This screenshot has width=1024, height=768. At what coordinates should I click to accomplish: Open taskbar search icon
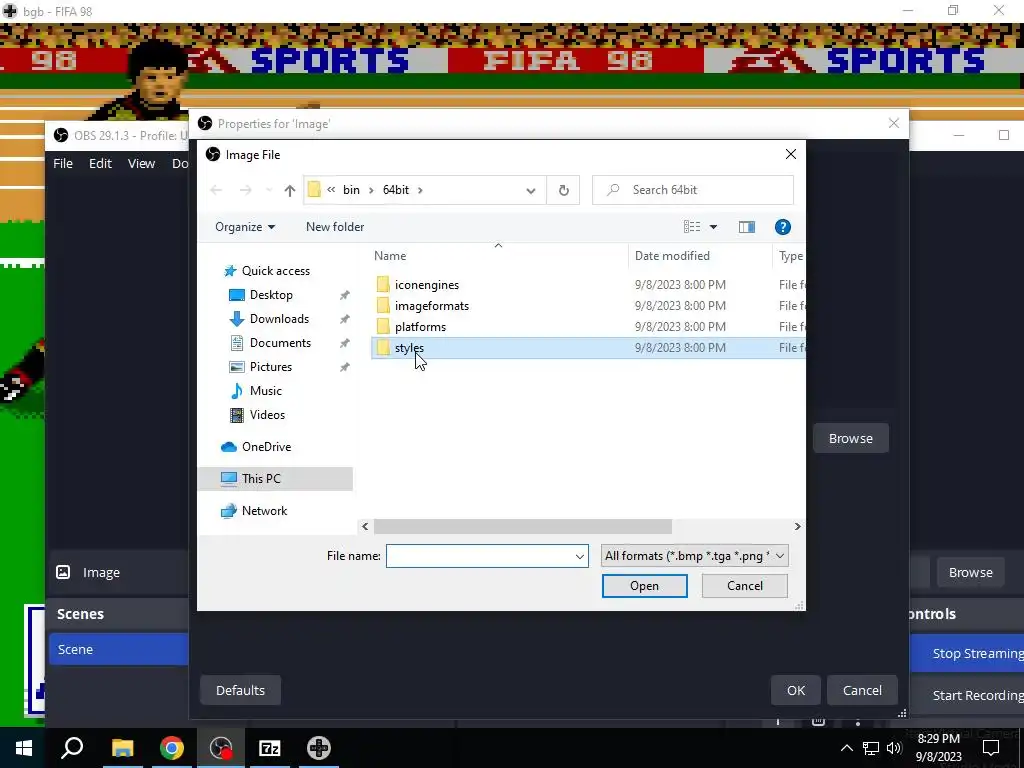72,748
